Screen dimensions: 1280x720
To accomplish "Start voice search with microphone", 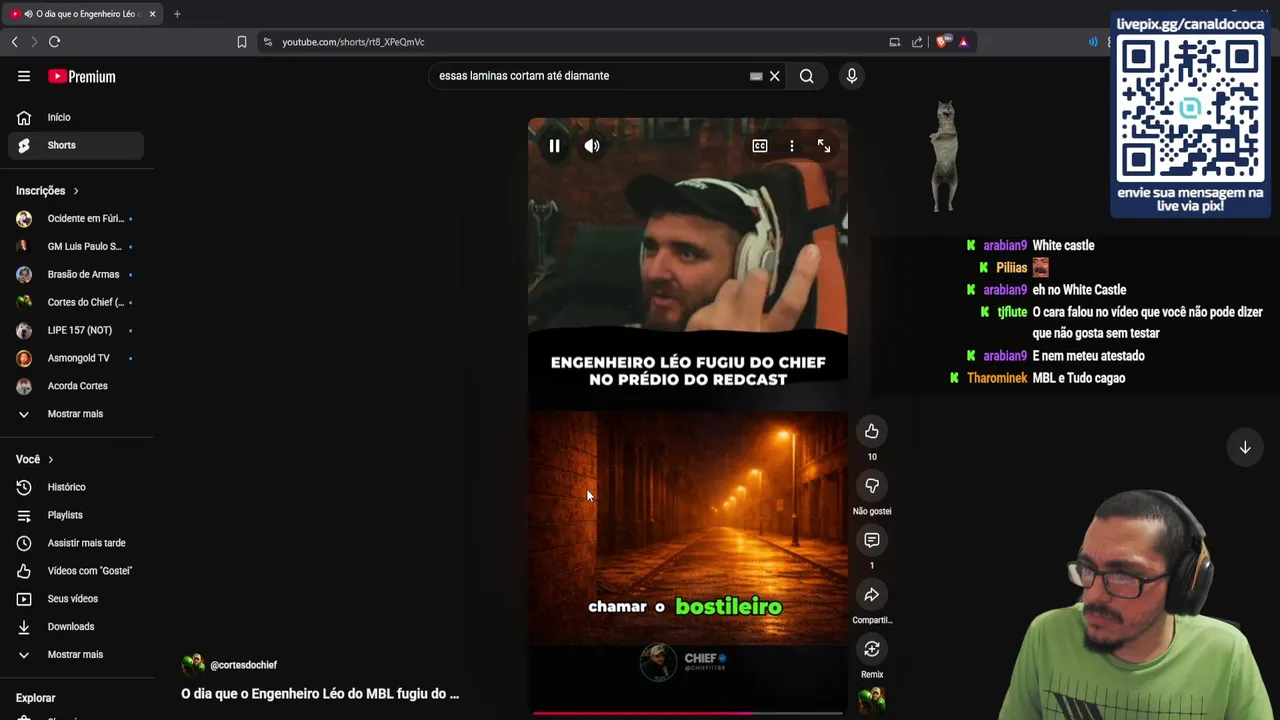I will point(852,76).
